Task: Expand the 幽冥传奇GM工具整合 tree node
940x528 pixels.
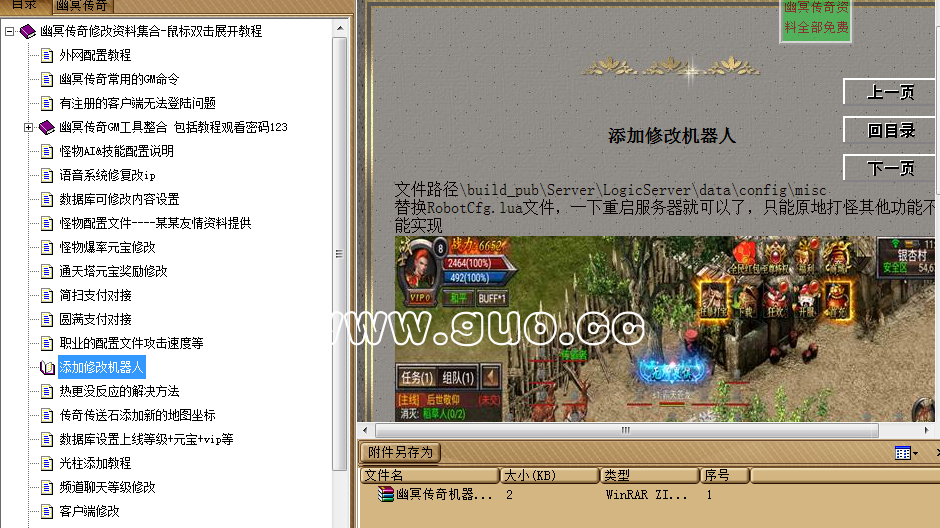Action: click(28, 127)
